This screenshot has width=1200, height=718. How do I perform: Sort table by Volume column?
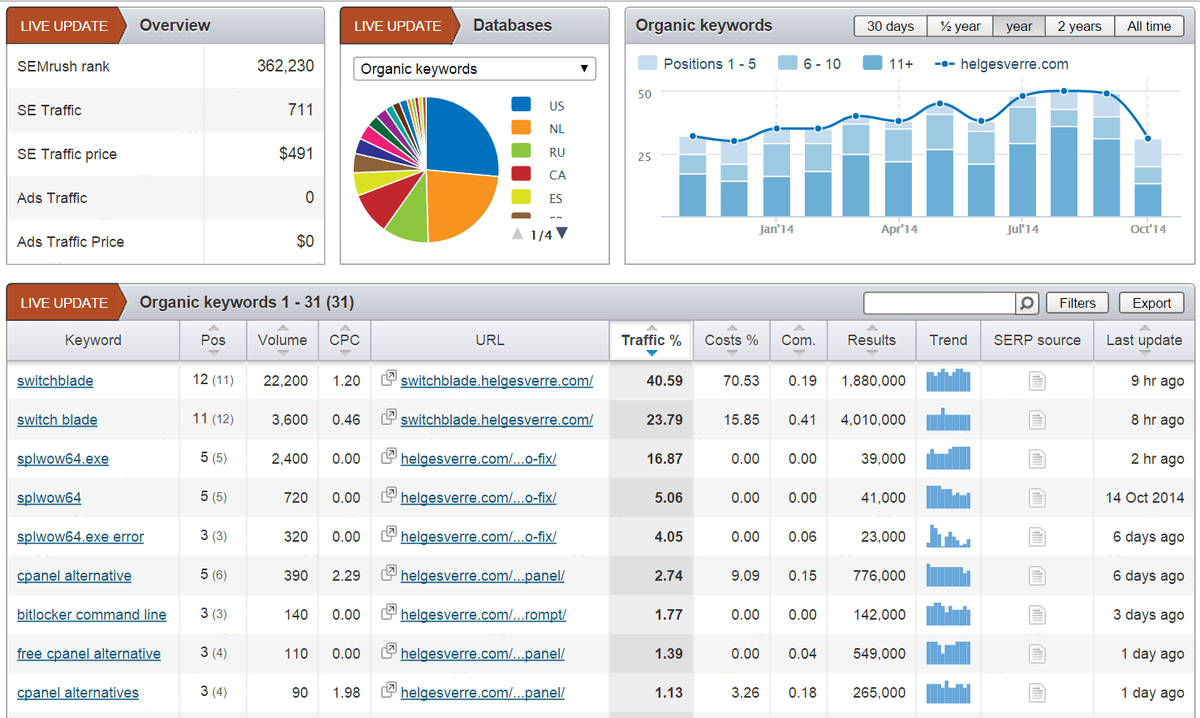[x=282, y=341]
